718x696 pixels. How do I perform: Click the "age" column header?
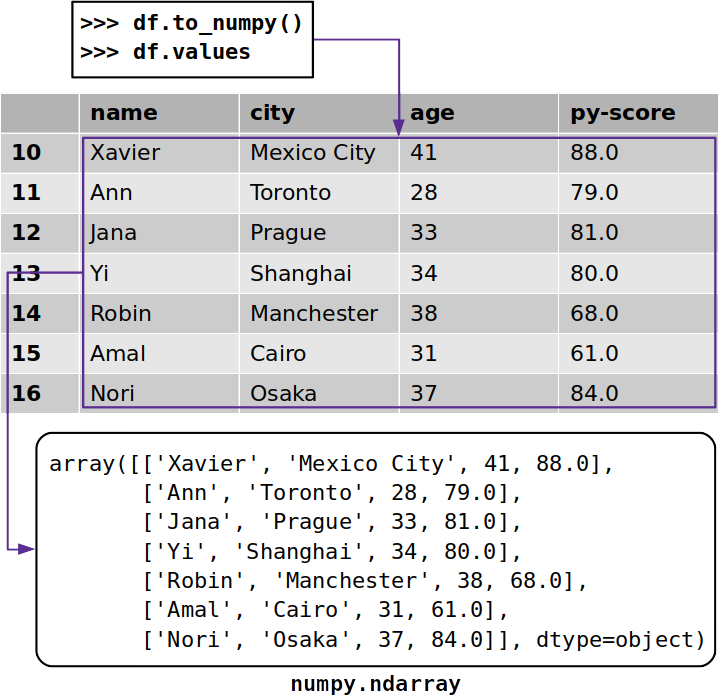[x=432, y=113]
